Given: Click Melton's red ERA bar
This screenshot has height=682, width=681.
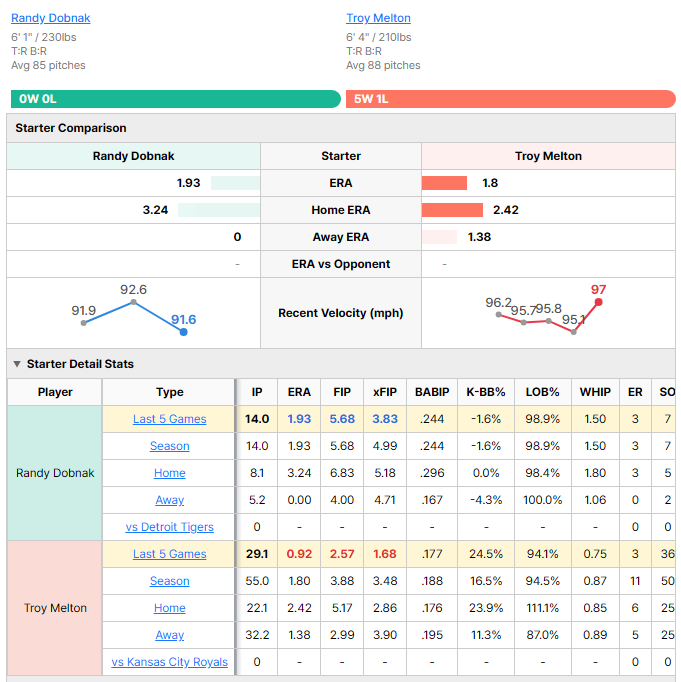Looking at the screenshot, I should coord(444,183).
